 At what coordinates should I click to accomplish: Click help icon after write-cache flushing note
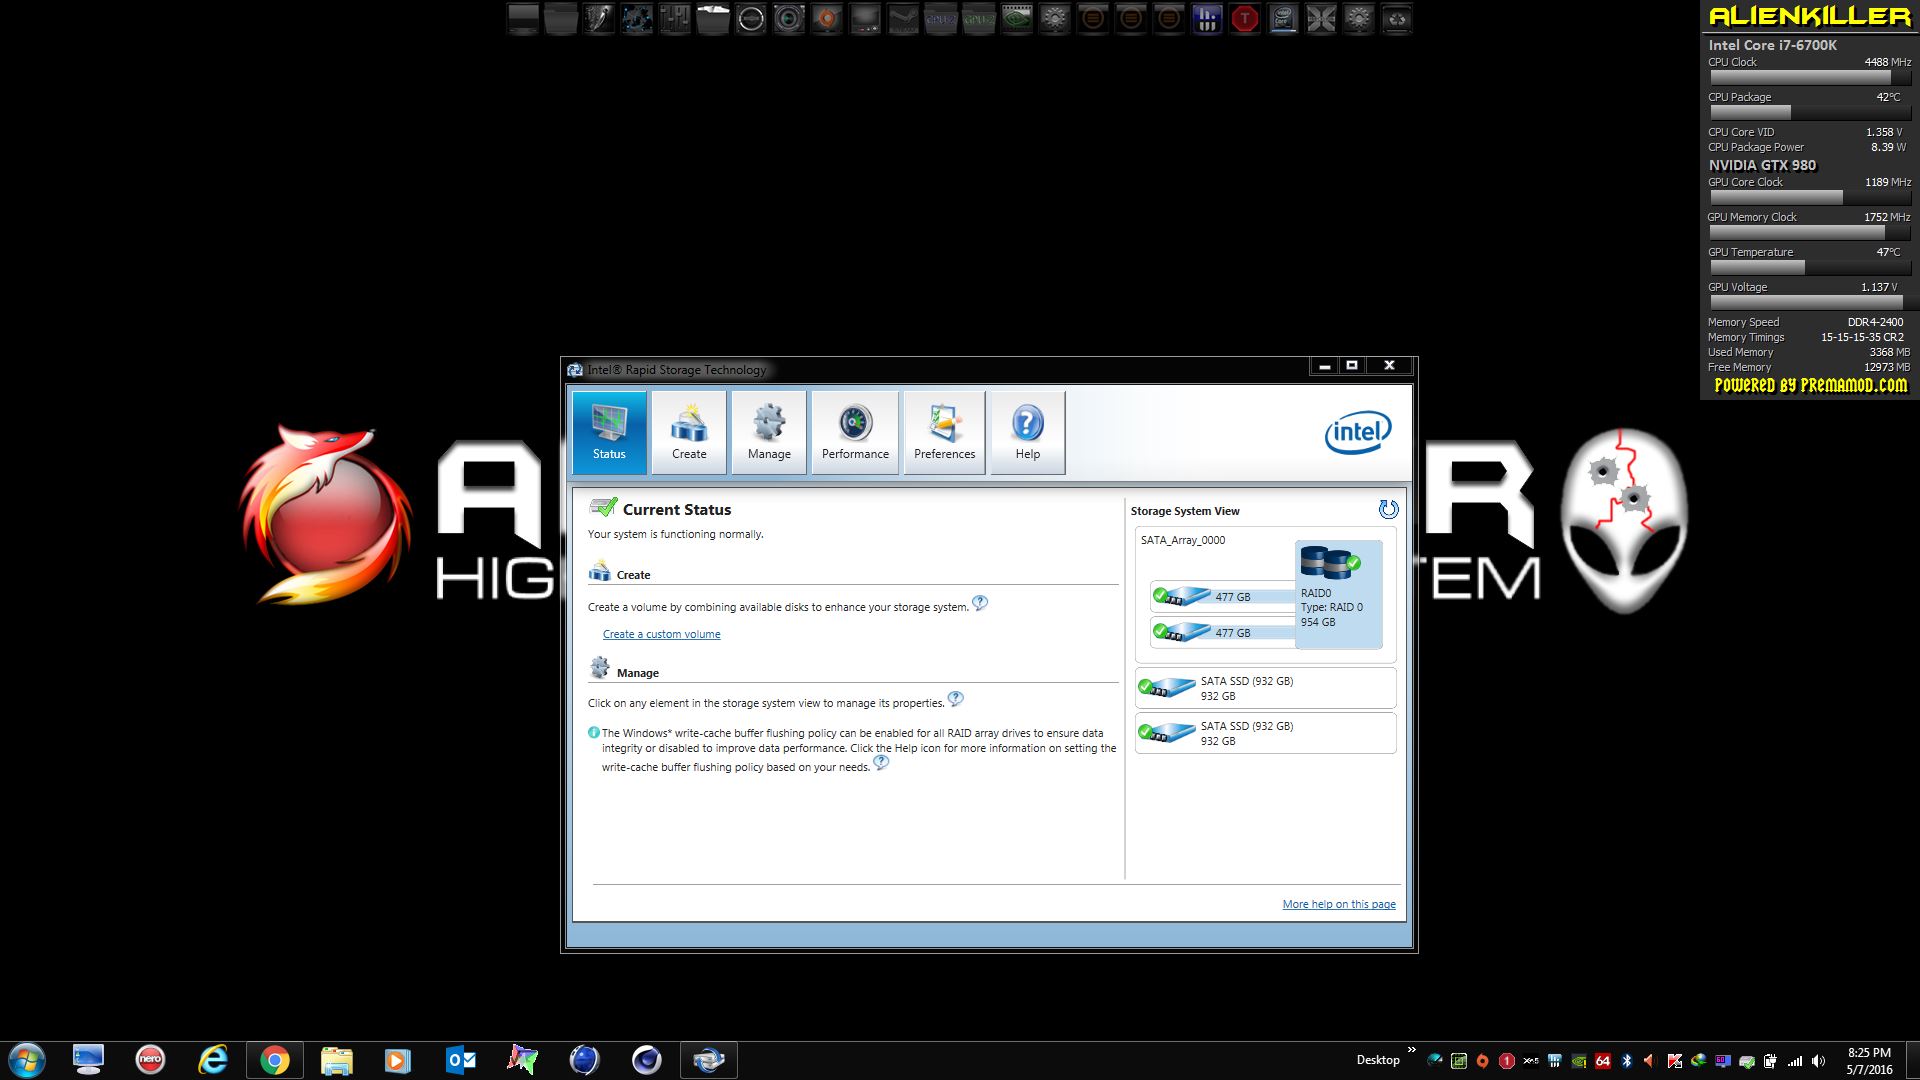click(881, 763)
